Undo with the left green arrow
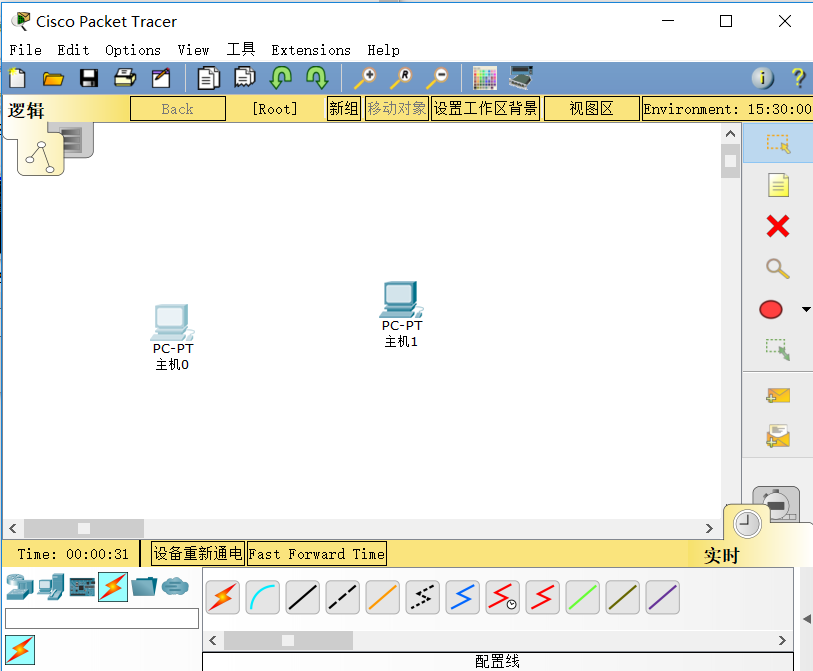The image size is (813, 671). click(x=281, y=78)
